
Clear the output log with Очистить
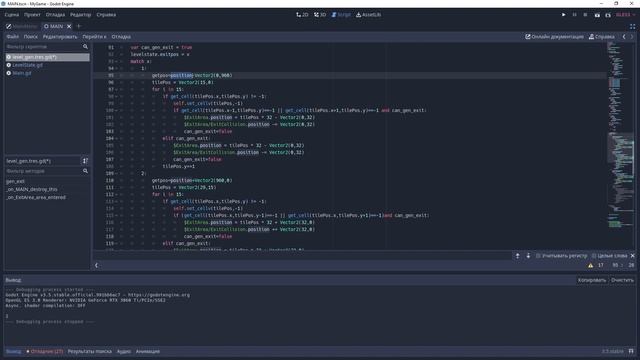622,280
